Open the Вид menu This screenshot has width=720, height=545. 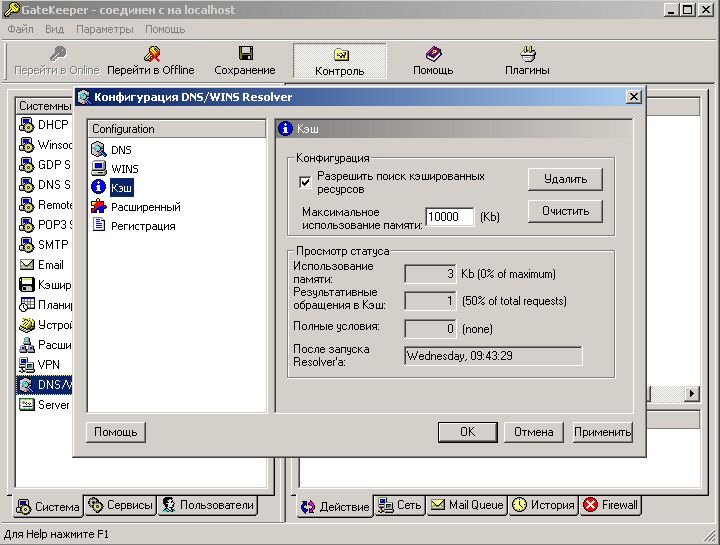click(x=54, y=29)
